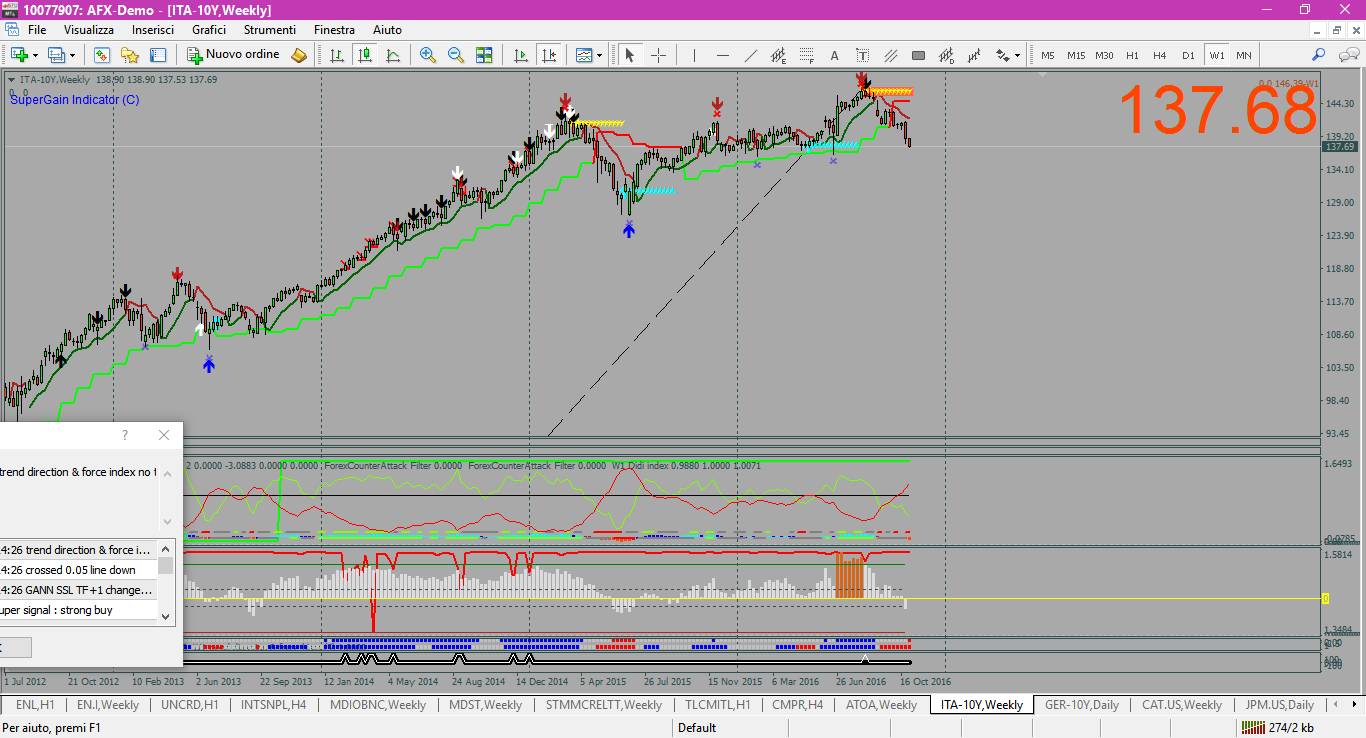
Task: Toggle the Terminal panel icon
Action: tap(157, 55)
